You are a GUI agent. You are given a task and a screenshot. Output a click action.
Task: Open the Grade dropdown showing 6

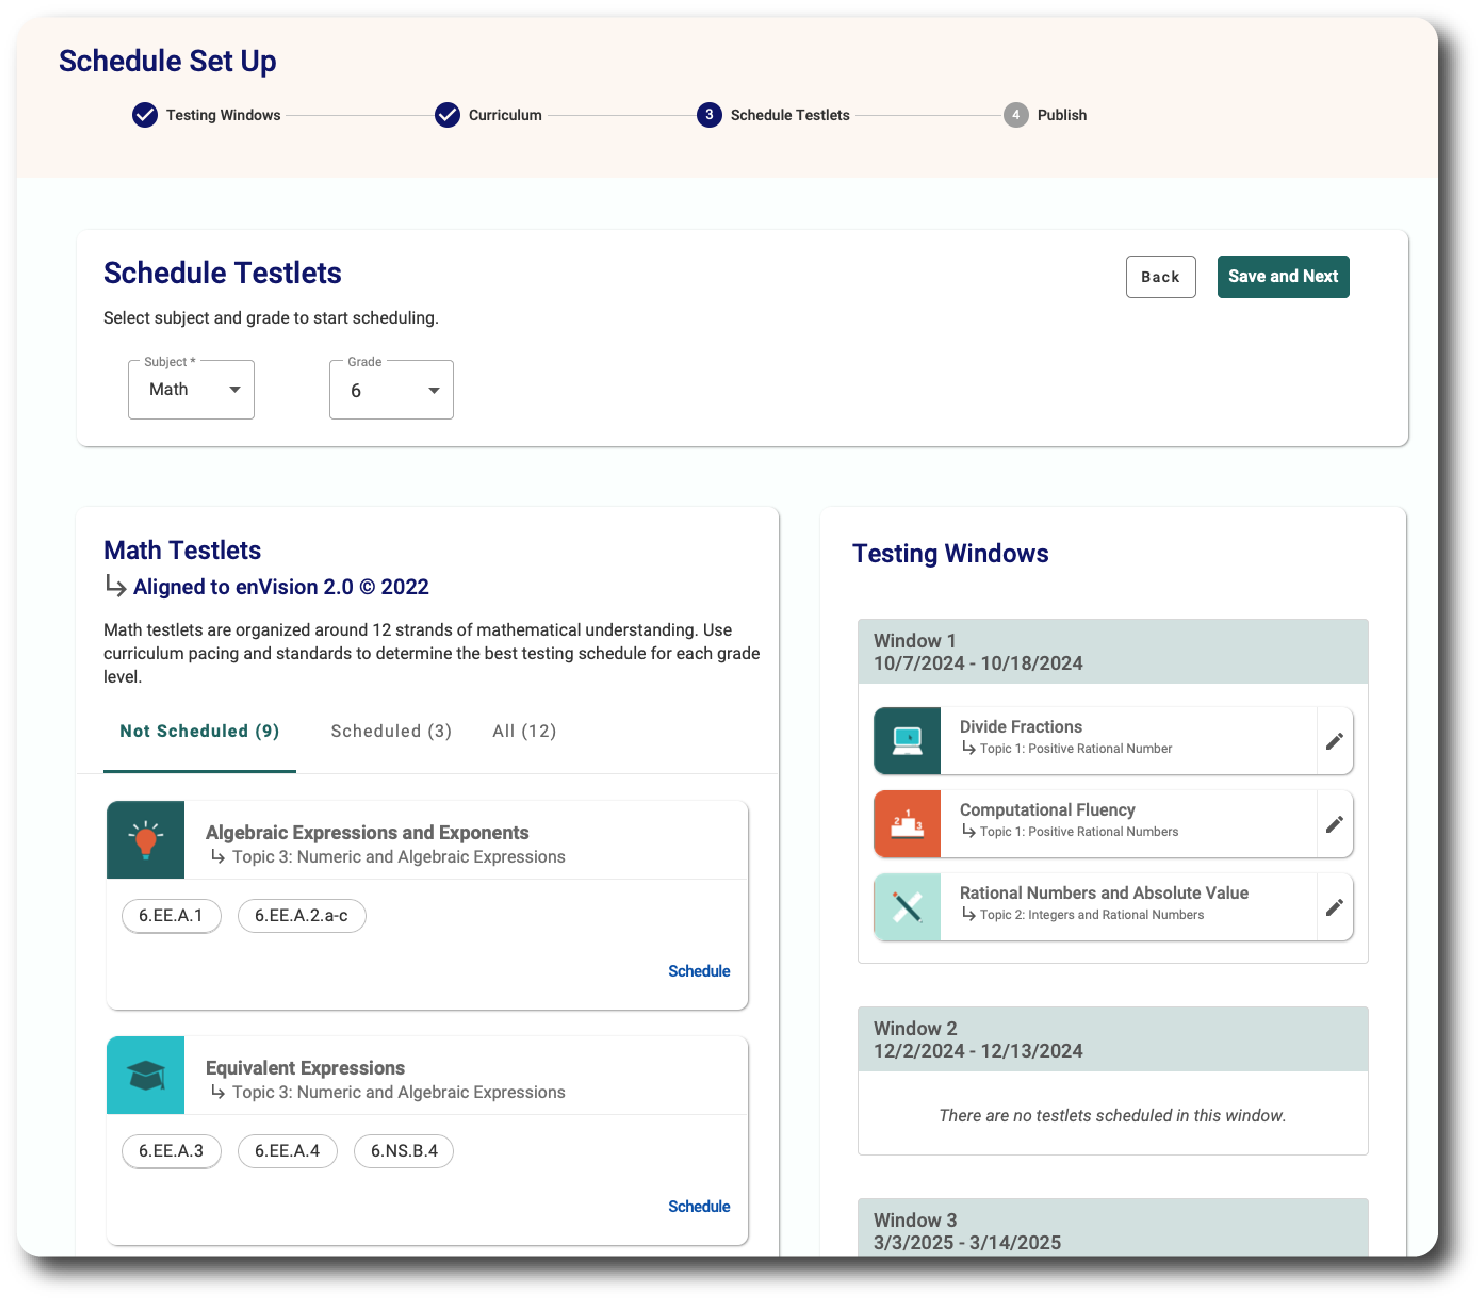[x=392, y=390]
